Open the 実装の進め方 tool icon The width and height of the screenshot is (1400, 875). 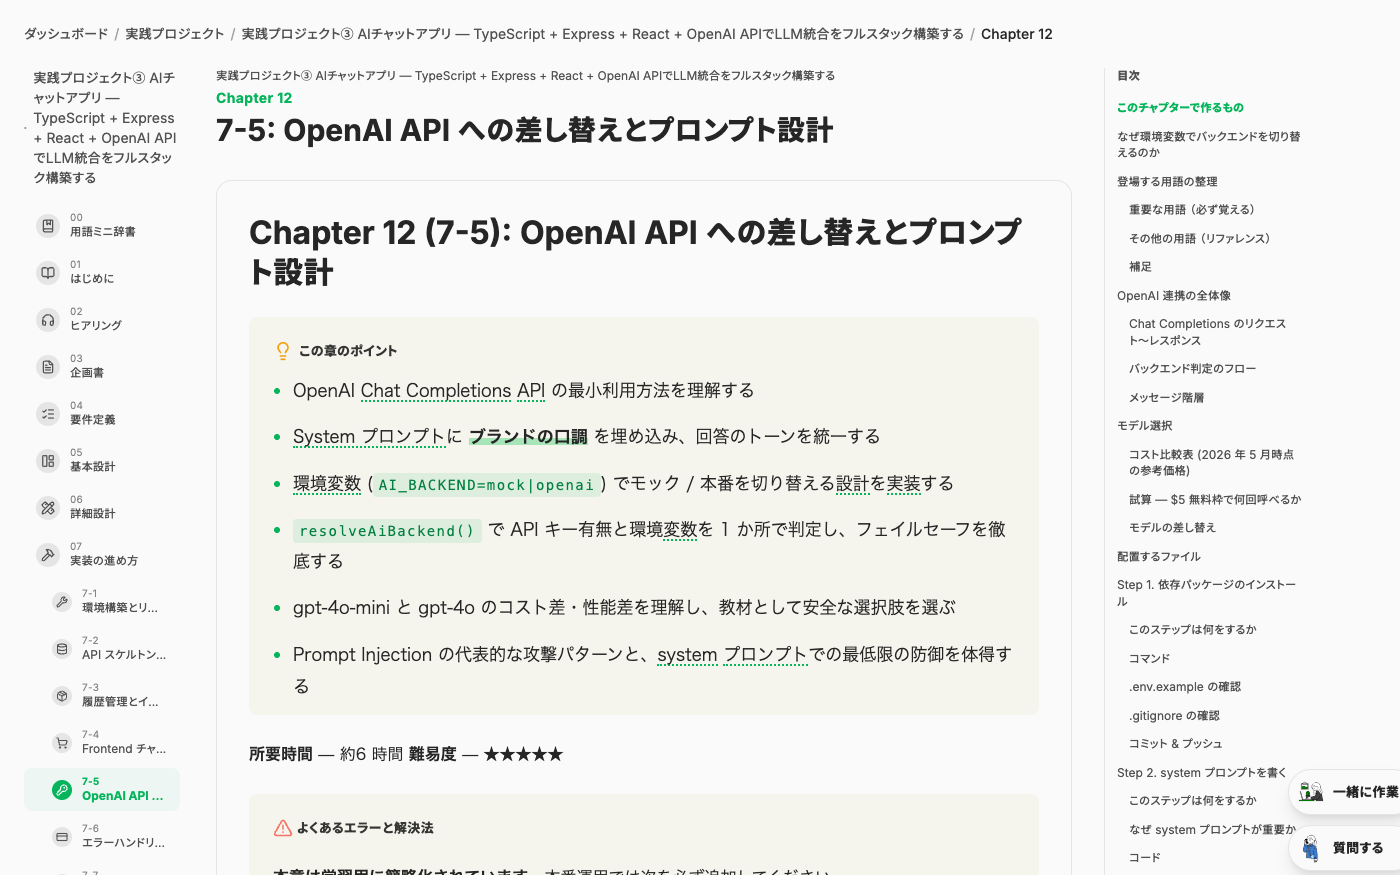tap(48, 554)
